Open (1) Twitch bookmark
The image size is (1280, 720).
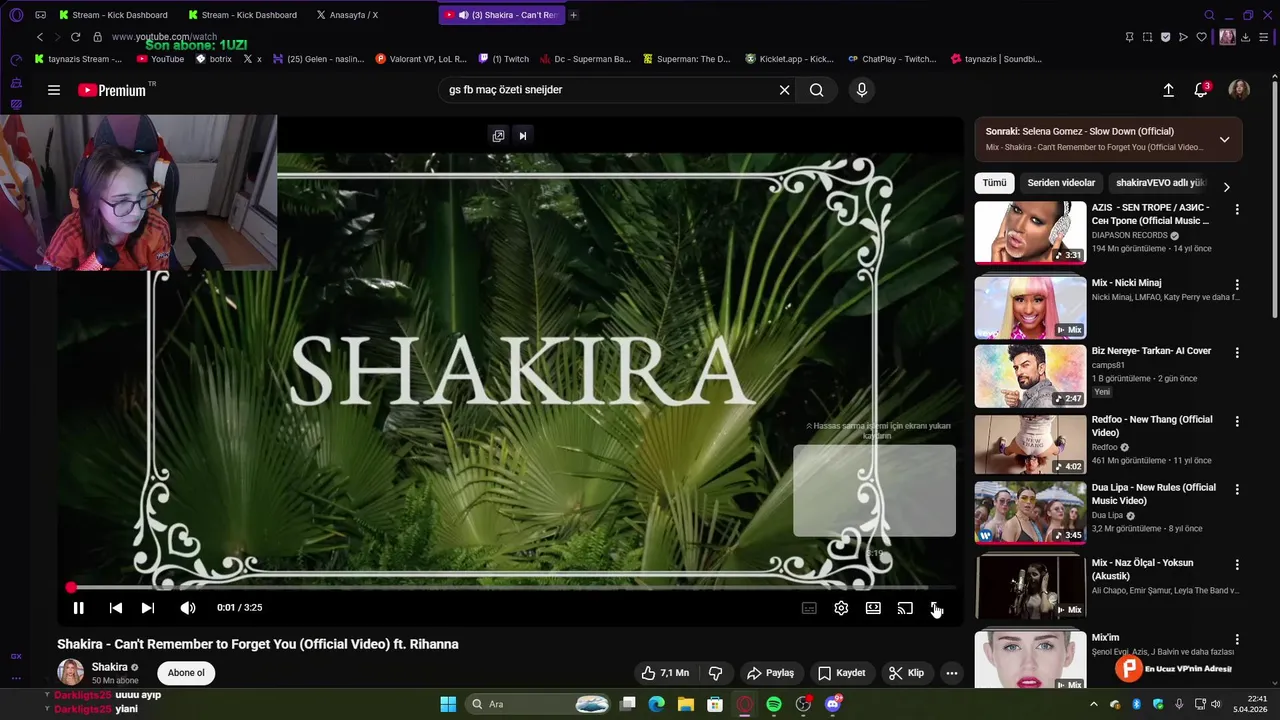coord(504,59)
